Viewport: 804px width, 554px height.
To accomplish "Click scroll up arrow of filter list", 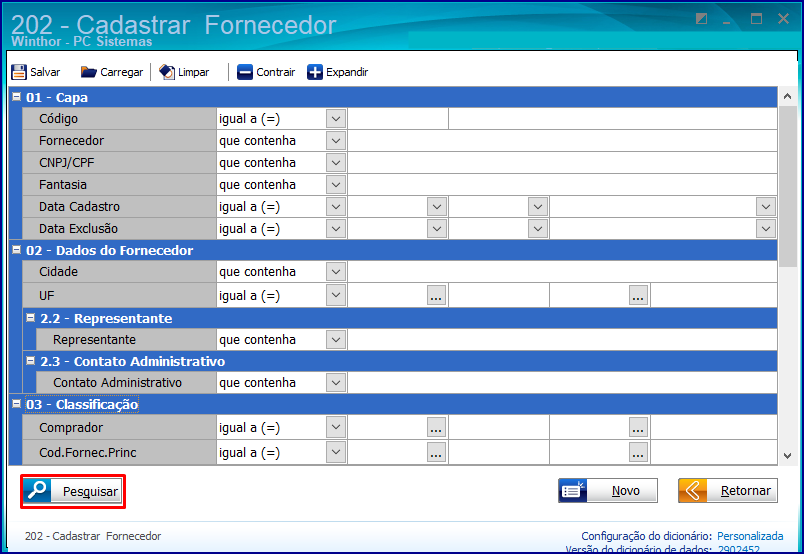I will (788, 96).
